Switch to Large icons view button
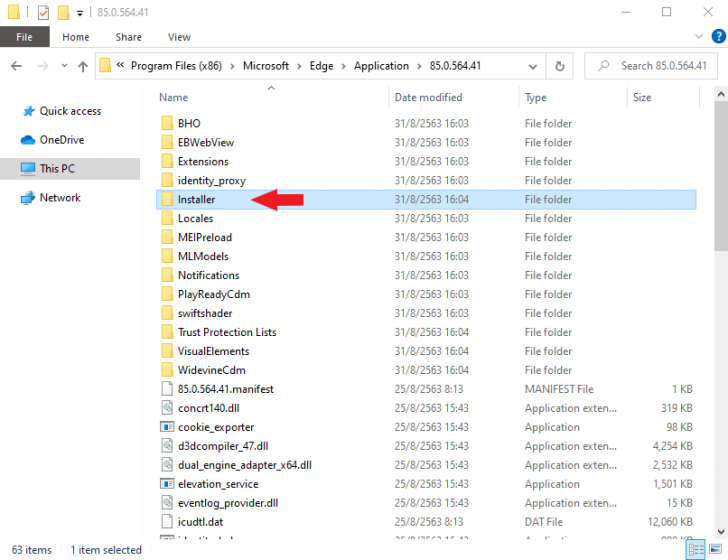The height and width of the screenshot is (560, 728). [715, 550]
